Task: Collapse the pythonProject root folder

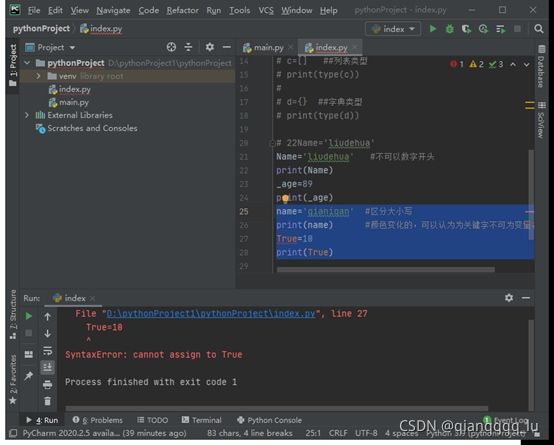Action: click(x=27, y=63)
